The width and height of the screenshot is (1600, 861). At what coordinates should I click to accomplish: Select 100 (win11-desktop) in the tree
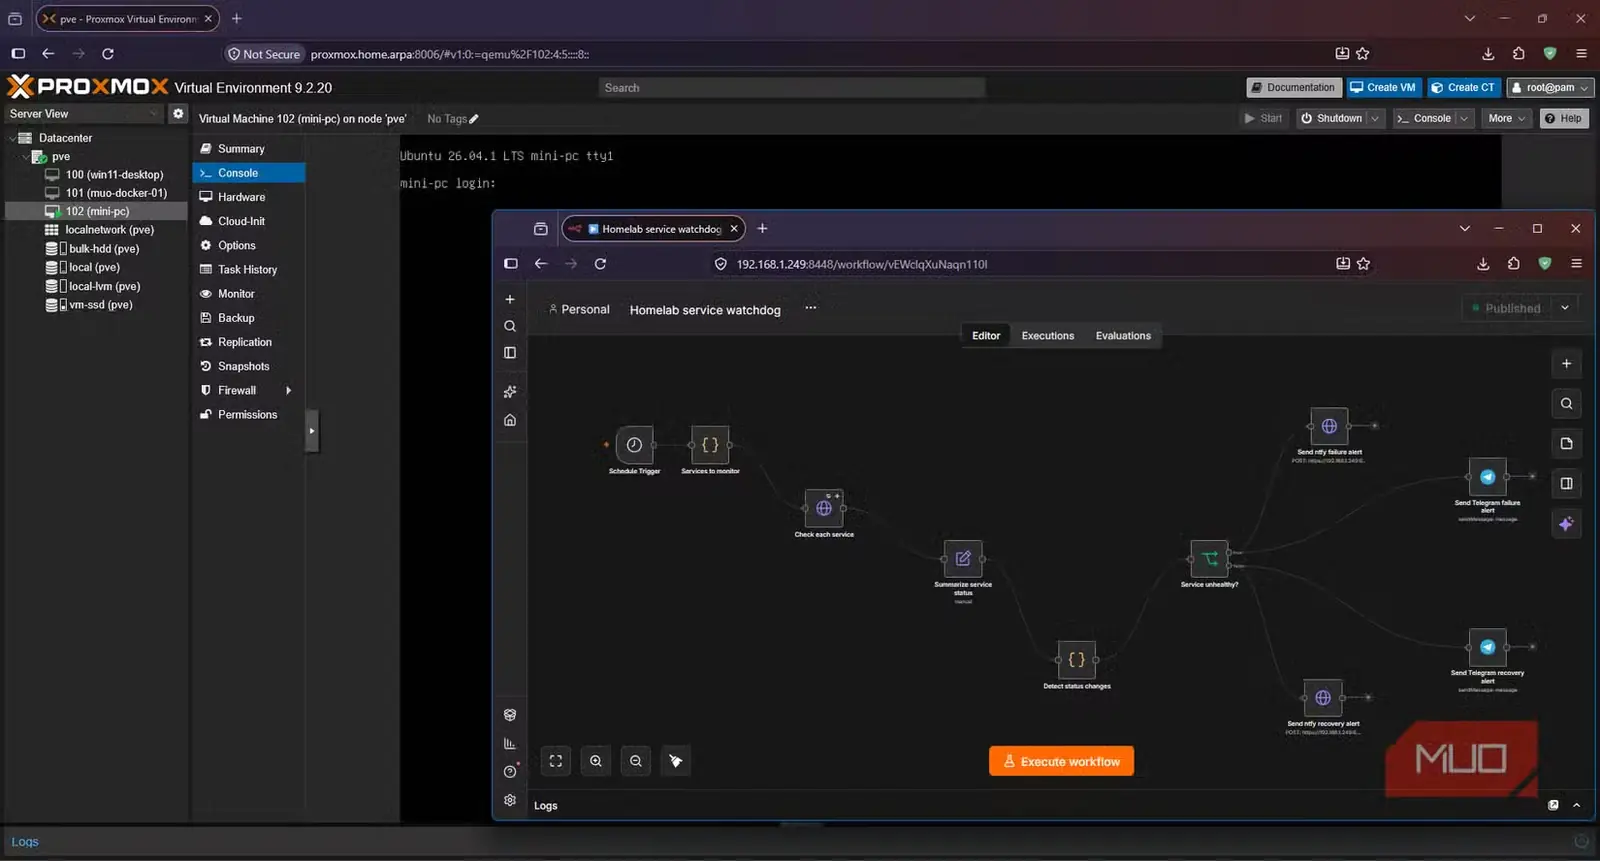click(114, 175)
